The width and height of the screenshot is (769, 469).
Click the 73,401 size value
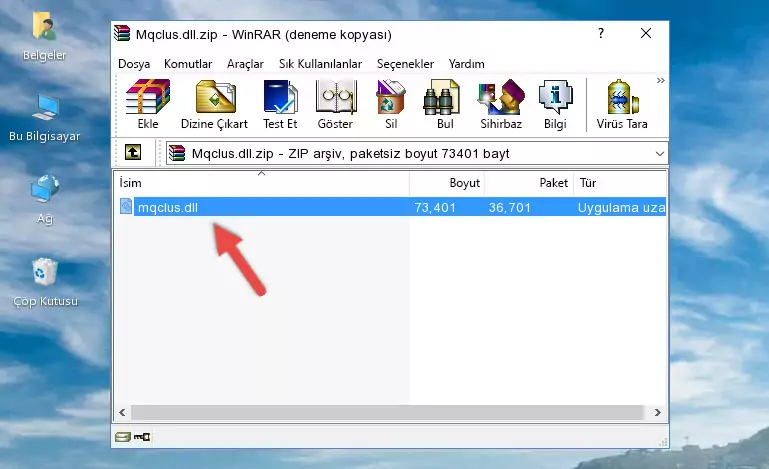435,208
